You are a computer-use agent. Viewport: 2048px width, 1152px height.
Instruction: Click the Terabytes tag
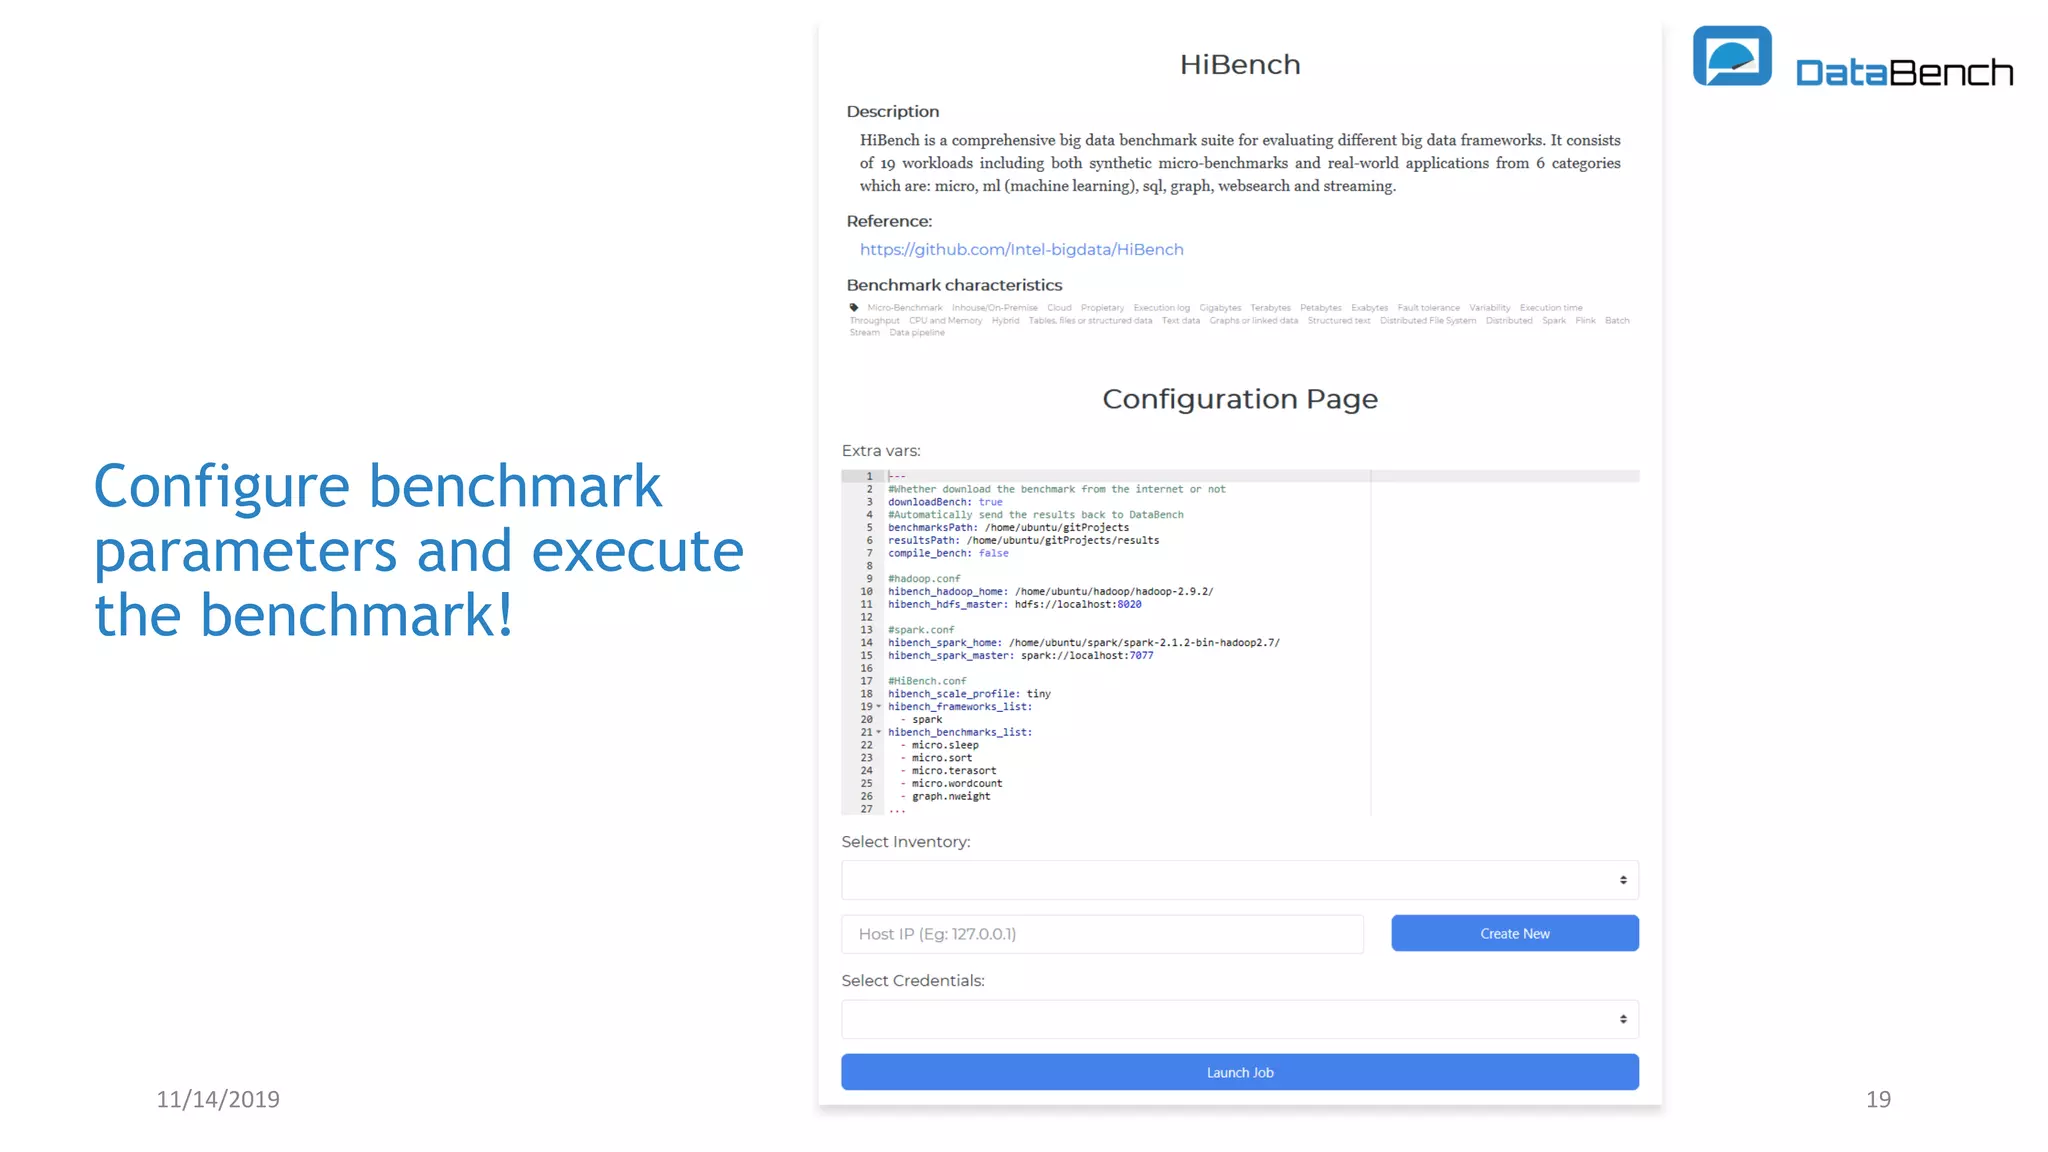pyautogui.click(x=1270, y=308)
